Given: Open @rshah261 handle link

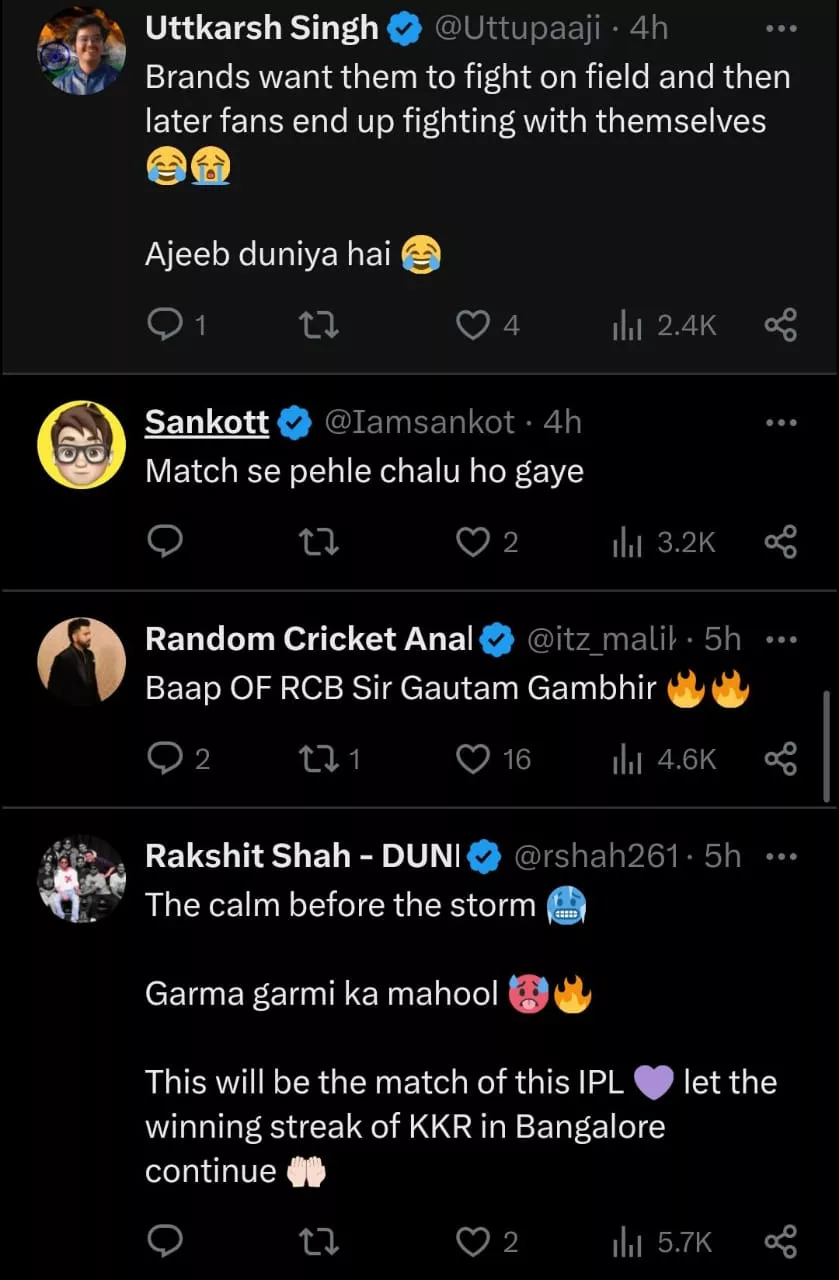Looking at the screenshot, I should click(x=596, y=856).
